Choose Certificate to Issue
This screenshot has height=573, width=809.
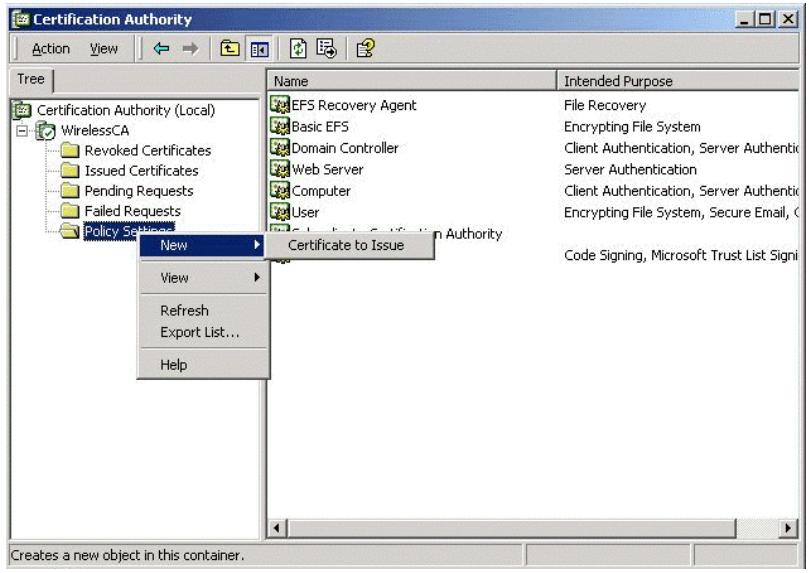tap(349, 245)
